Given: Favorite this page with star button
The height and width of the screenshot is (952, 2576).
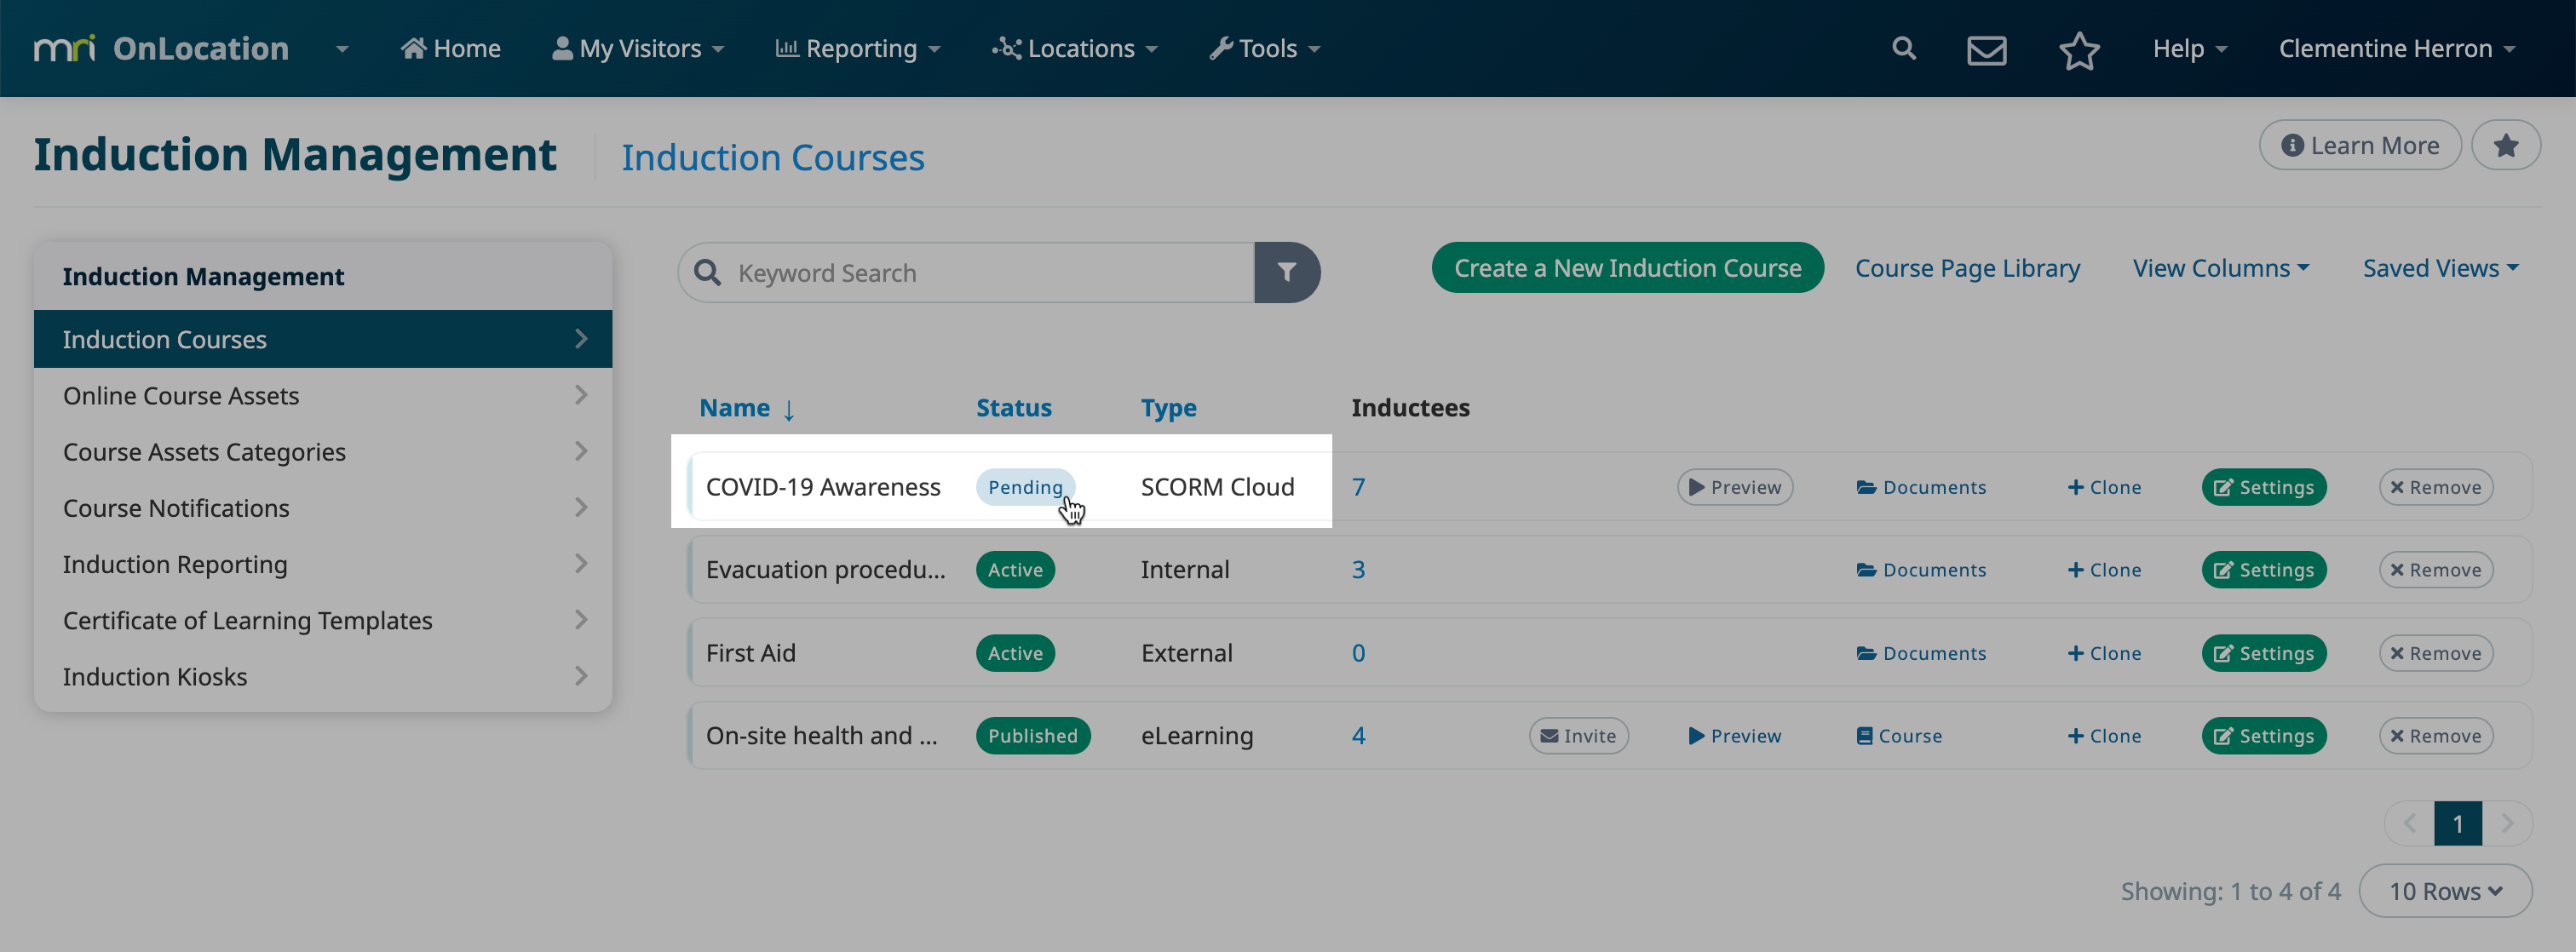Looking at the screenshot, I should pos(2505,145).
